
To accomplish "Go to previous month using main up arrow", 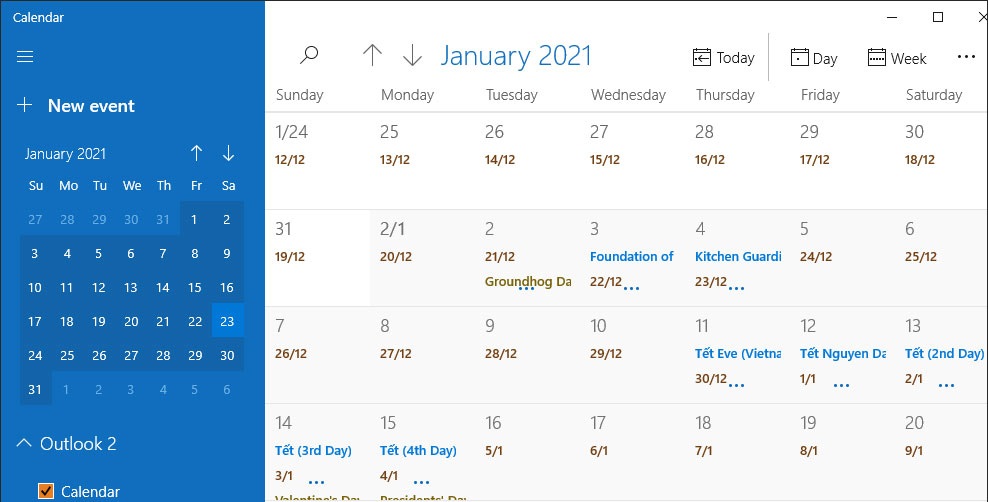I will point(372,56).
